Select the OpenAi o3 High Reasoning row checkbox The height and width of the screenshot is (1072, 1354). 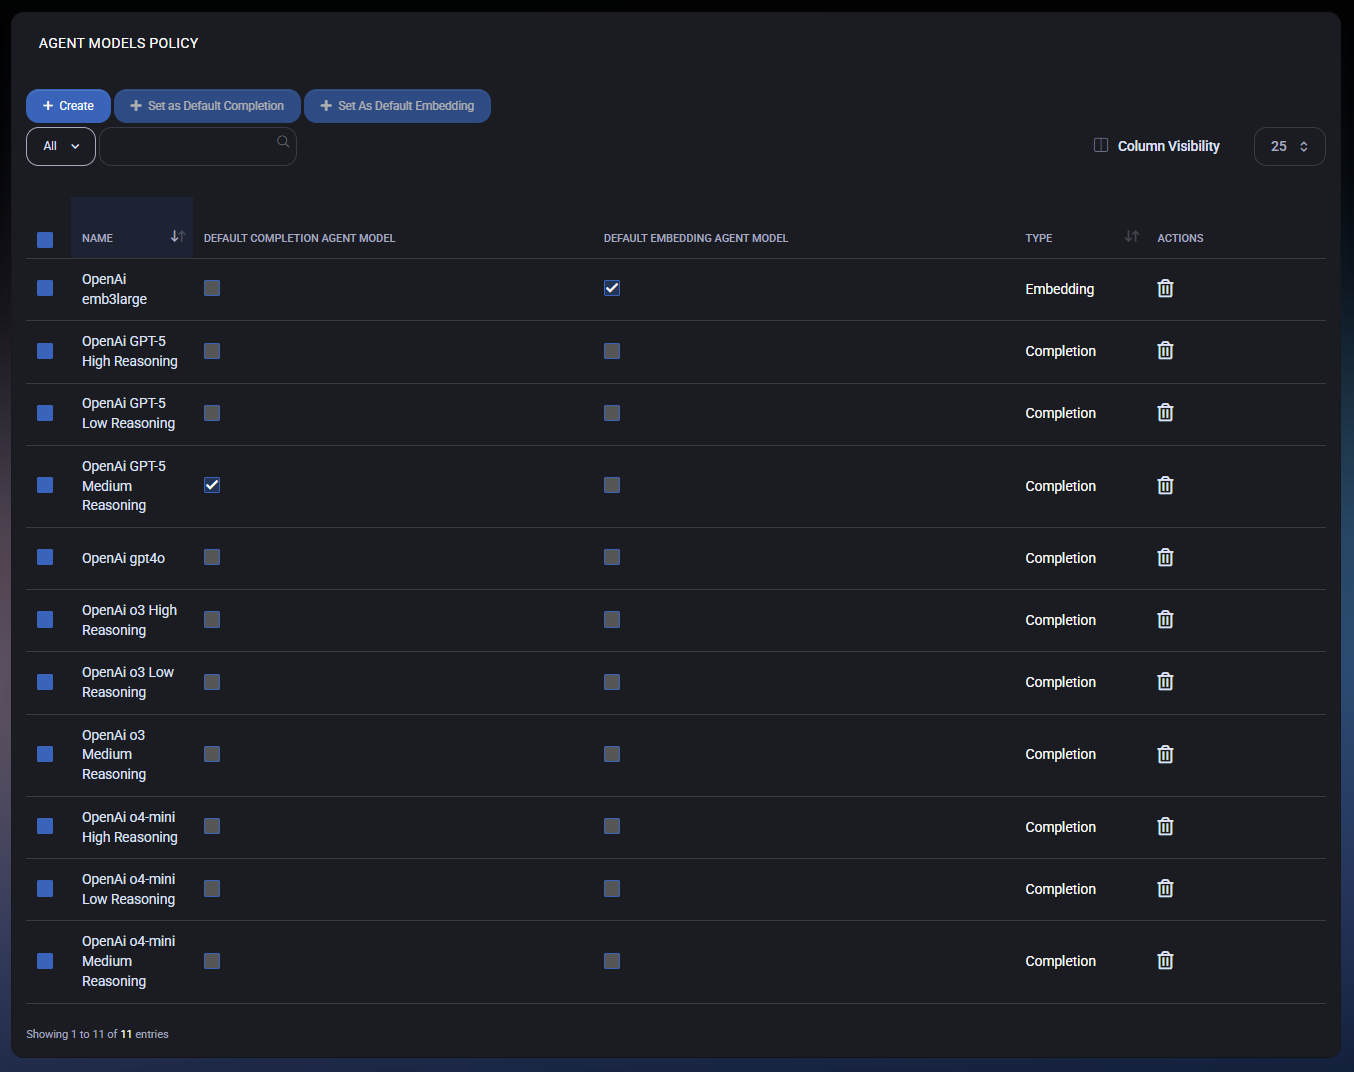click(45, 620)
